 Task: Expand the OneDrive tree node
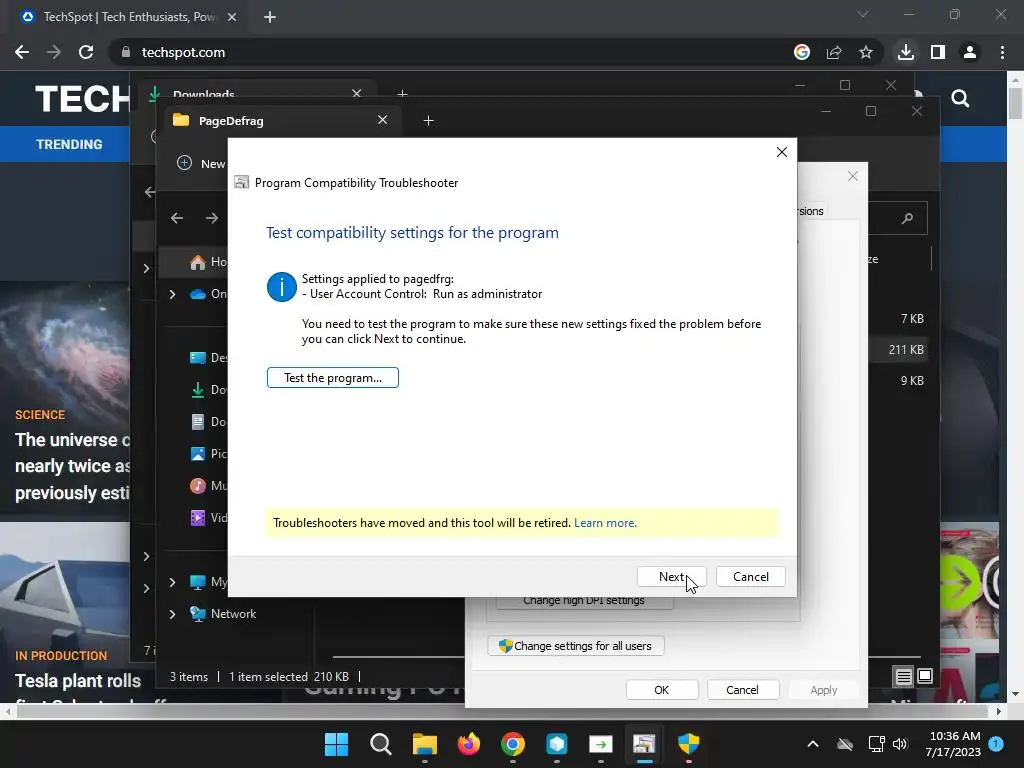pyautogui.click(x=172, y=295)
